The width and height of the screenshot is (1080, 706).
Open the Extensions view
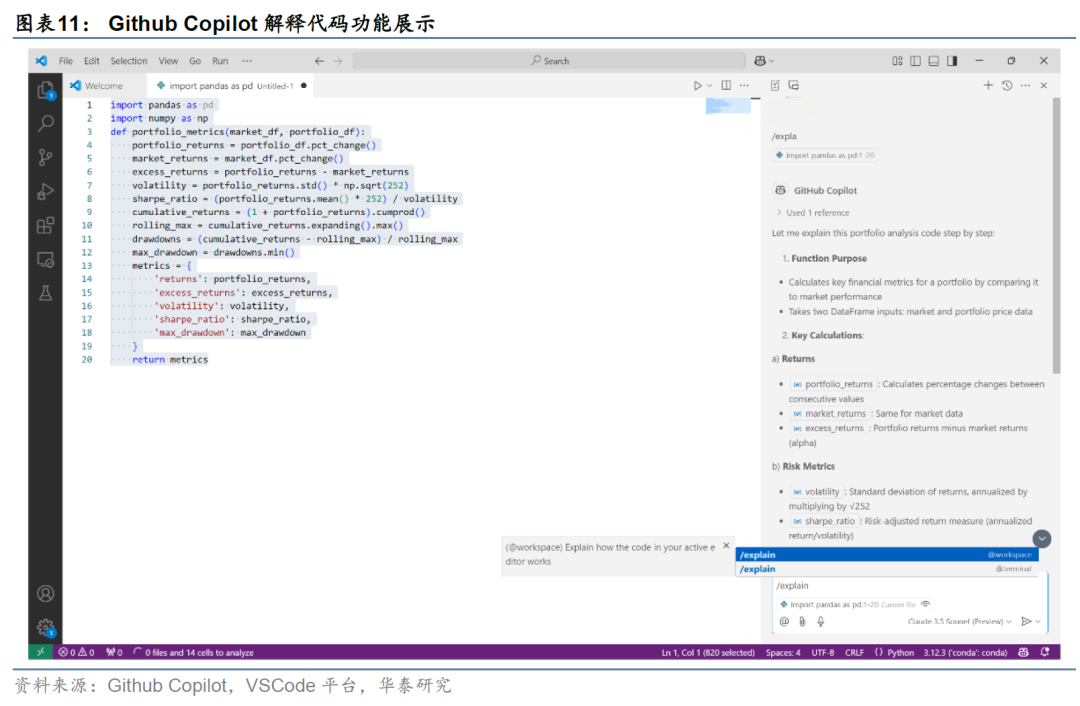coord(45,225)
